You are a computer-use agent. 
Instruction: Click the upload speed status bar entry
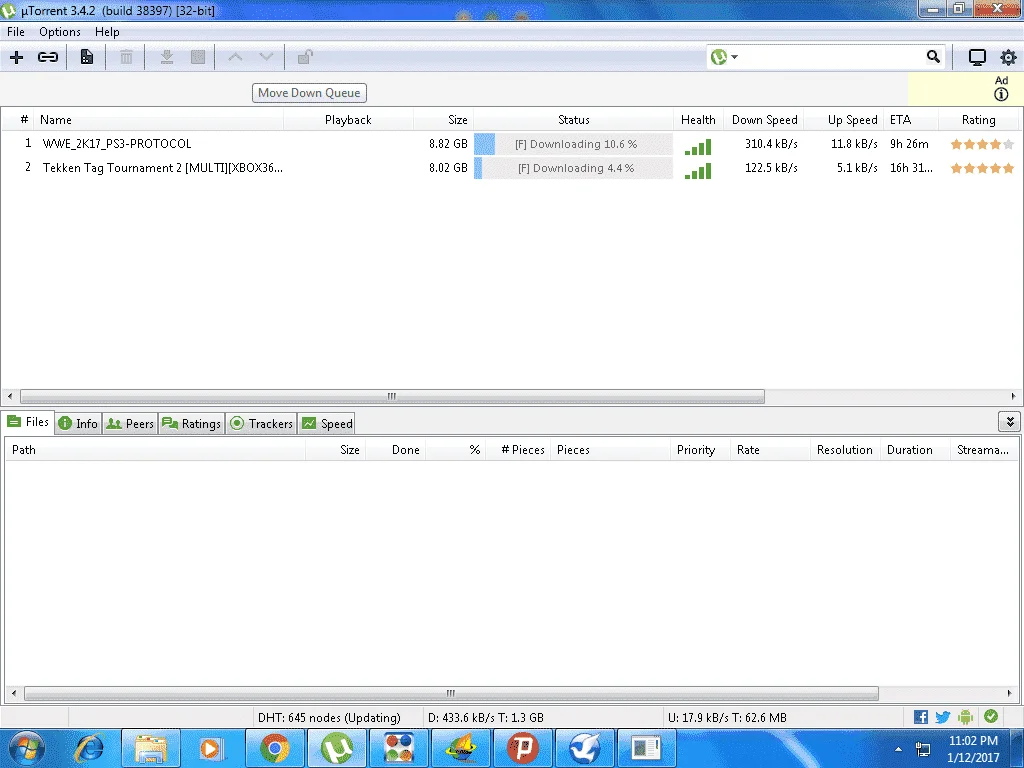(x=727, y=718)
